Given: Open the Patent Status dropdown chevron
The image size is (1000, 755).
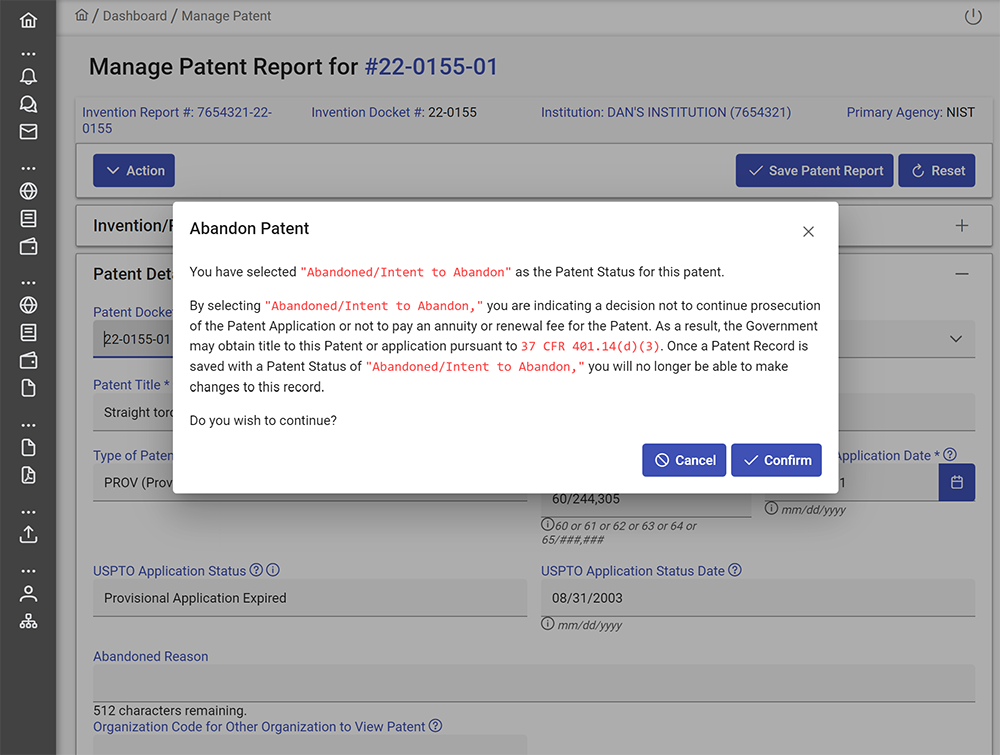Looking at the screenshot, I should (x=955, y=339).
